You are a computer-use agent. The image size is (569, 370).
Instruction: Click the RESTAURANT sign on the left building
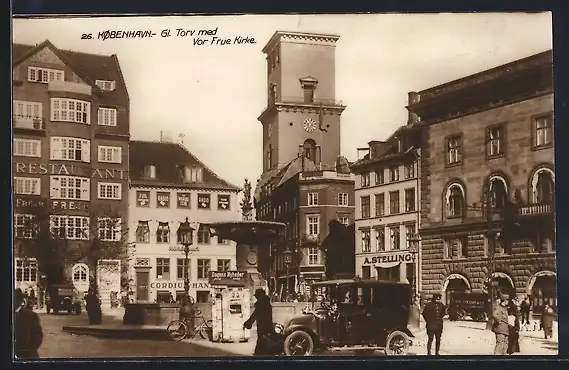71,170
